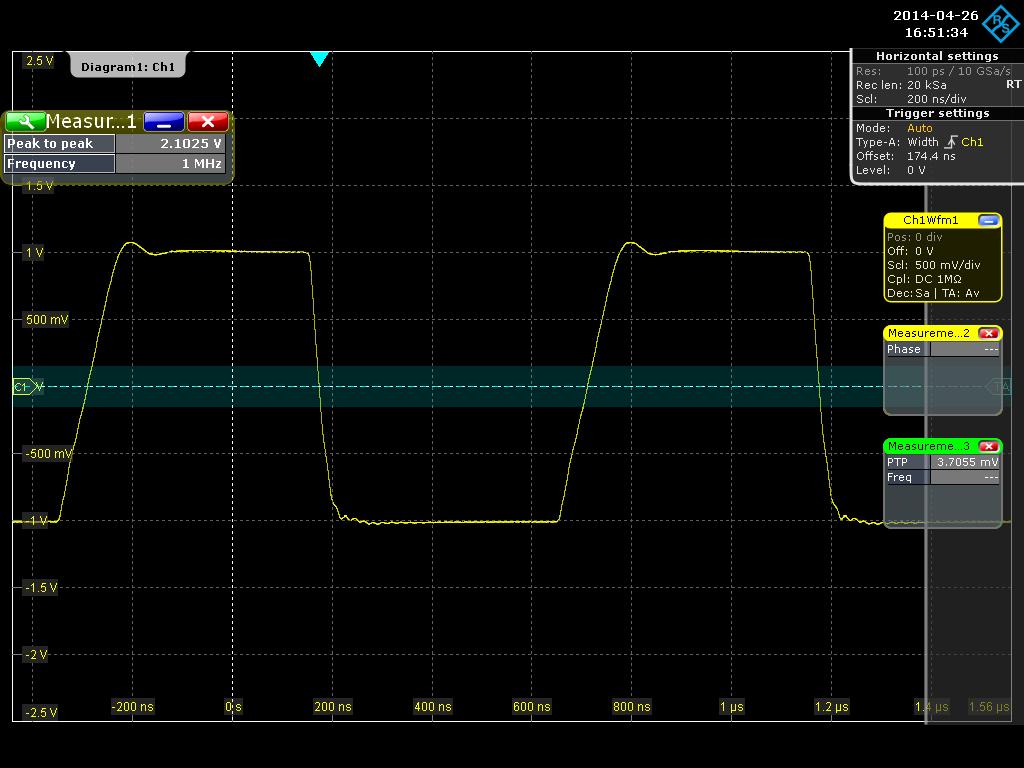Click the Phase measurement row
Screen dimensions: 1024x768
[x=942, y=349]
